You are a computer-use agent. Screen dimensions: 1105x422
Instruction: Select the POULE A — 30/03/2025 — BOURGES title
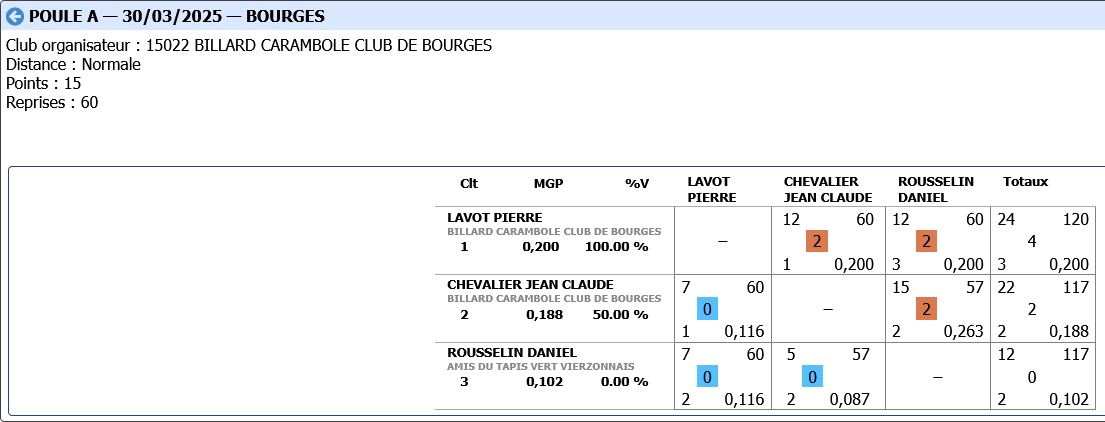click(177, 16)
